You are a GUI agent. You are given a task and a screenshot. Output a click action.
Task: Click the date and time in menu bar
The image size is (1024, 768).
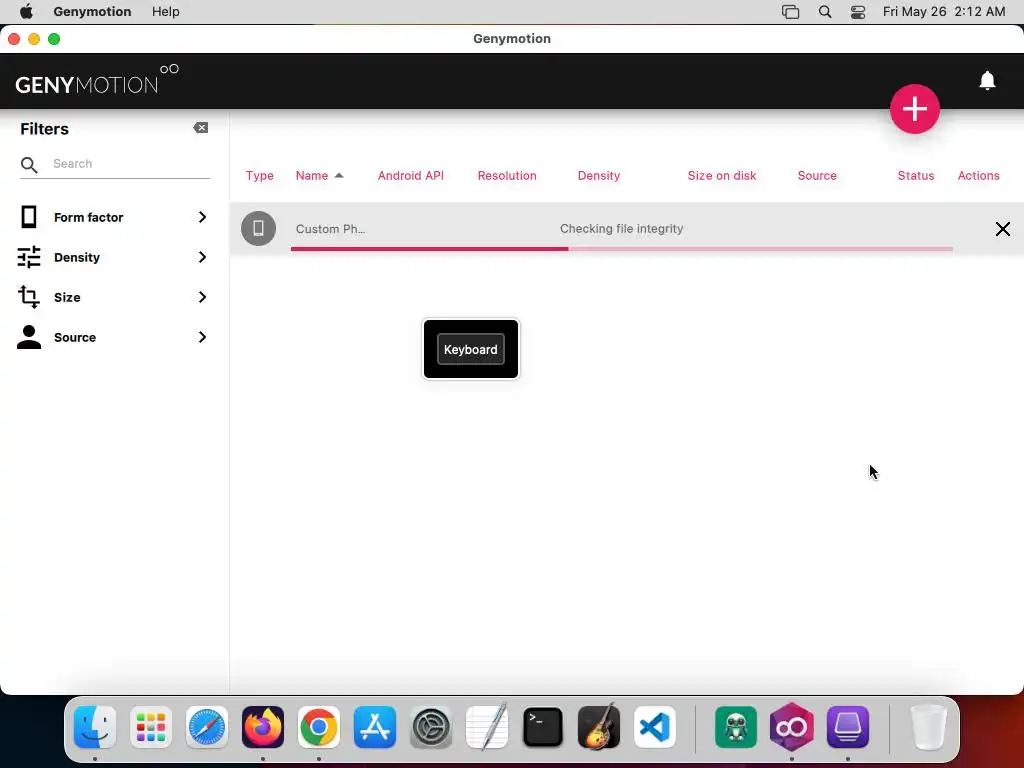944,12
